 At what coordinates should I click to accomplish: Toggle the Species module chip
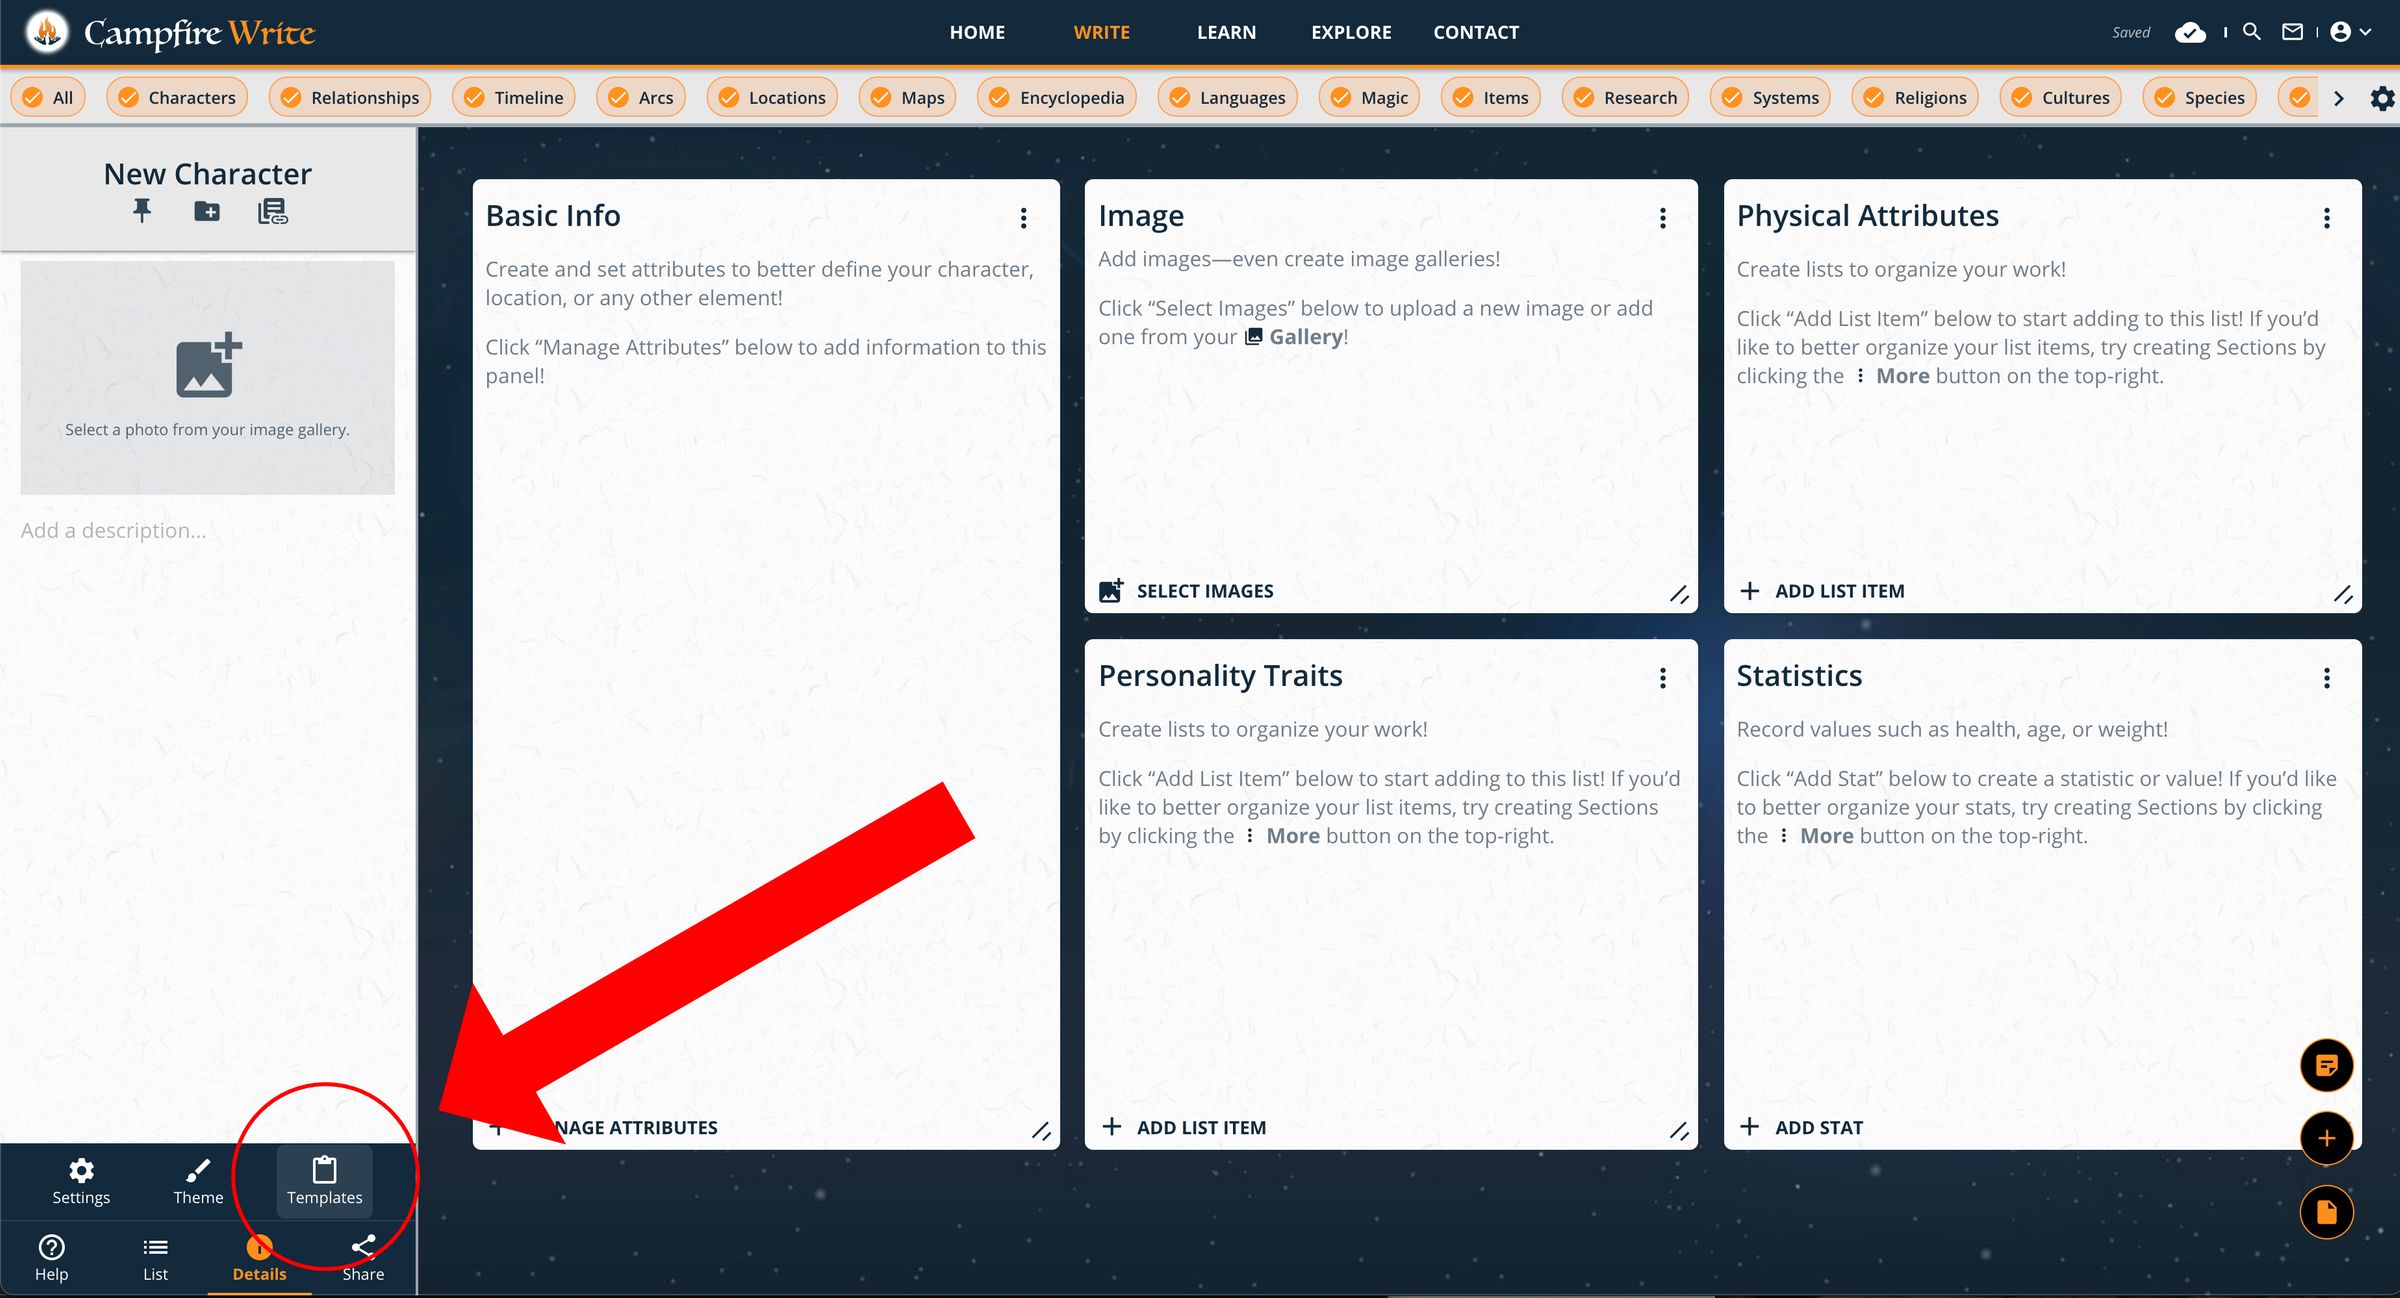(x=2200, y=98)
